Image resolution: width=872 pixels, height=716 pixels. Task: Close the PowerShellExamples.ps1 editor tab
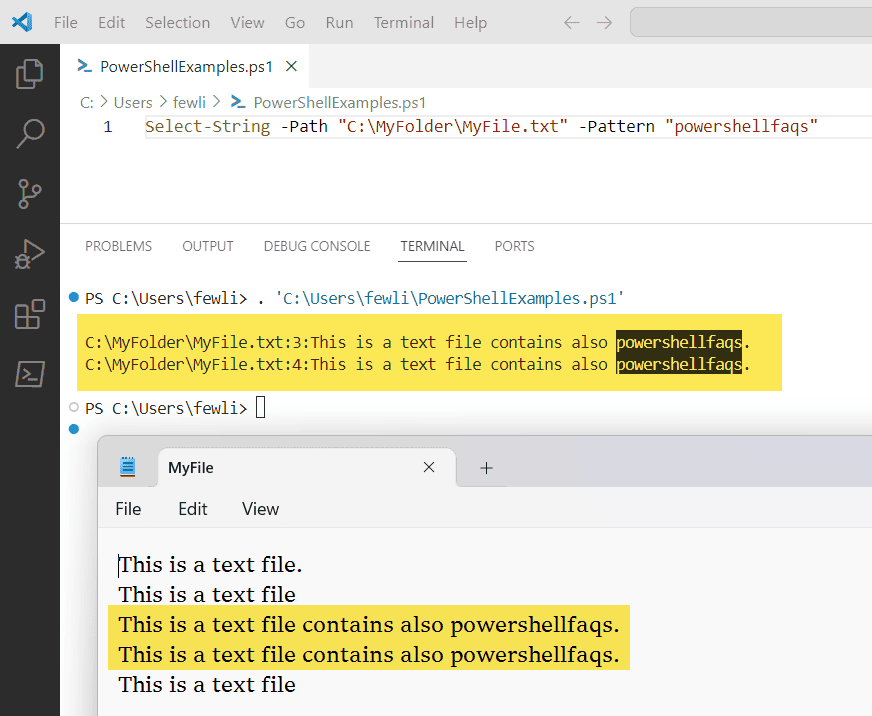tap(290, 68)
